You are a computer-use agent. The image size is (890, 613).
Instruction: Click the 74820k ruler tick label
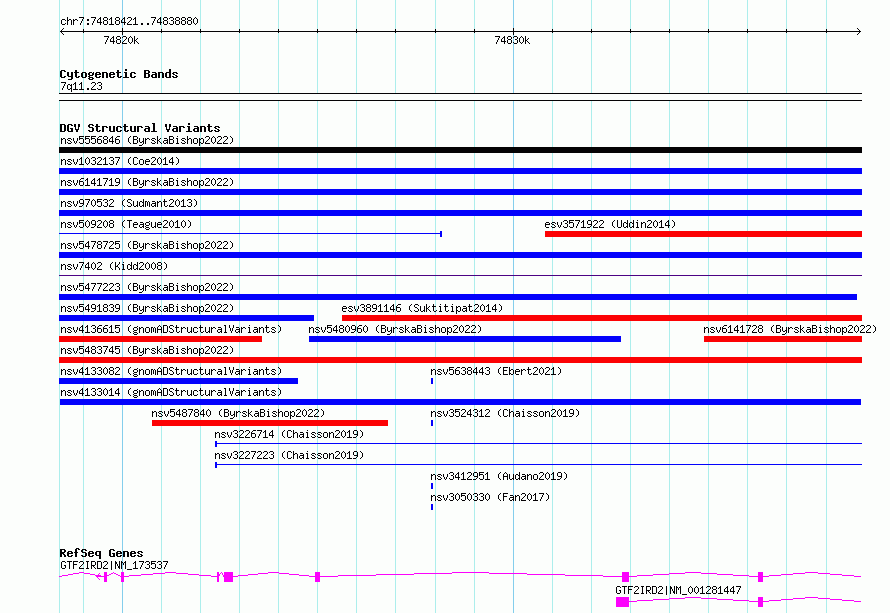(121, 40)
